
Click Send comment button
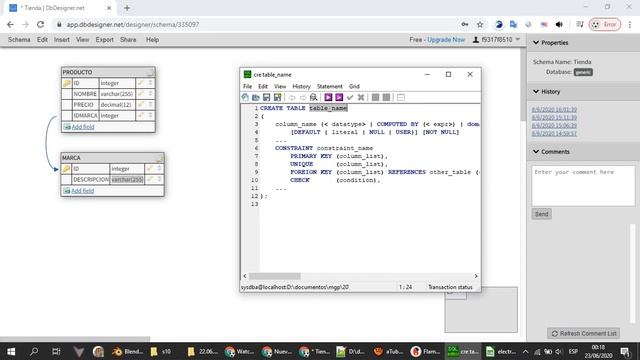[542, 214]
